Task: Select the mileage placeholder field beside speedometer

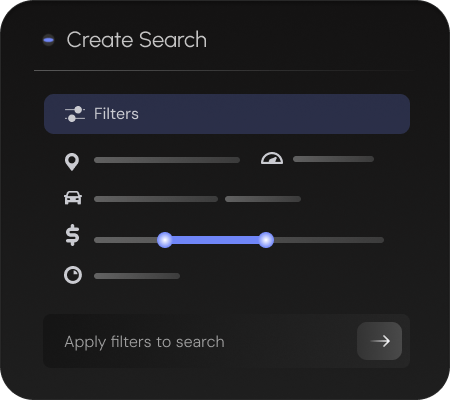Action: (333, 159)
